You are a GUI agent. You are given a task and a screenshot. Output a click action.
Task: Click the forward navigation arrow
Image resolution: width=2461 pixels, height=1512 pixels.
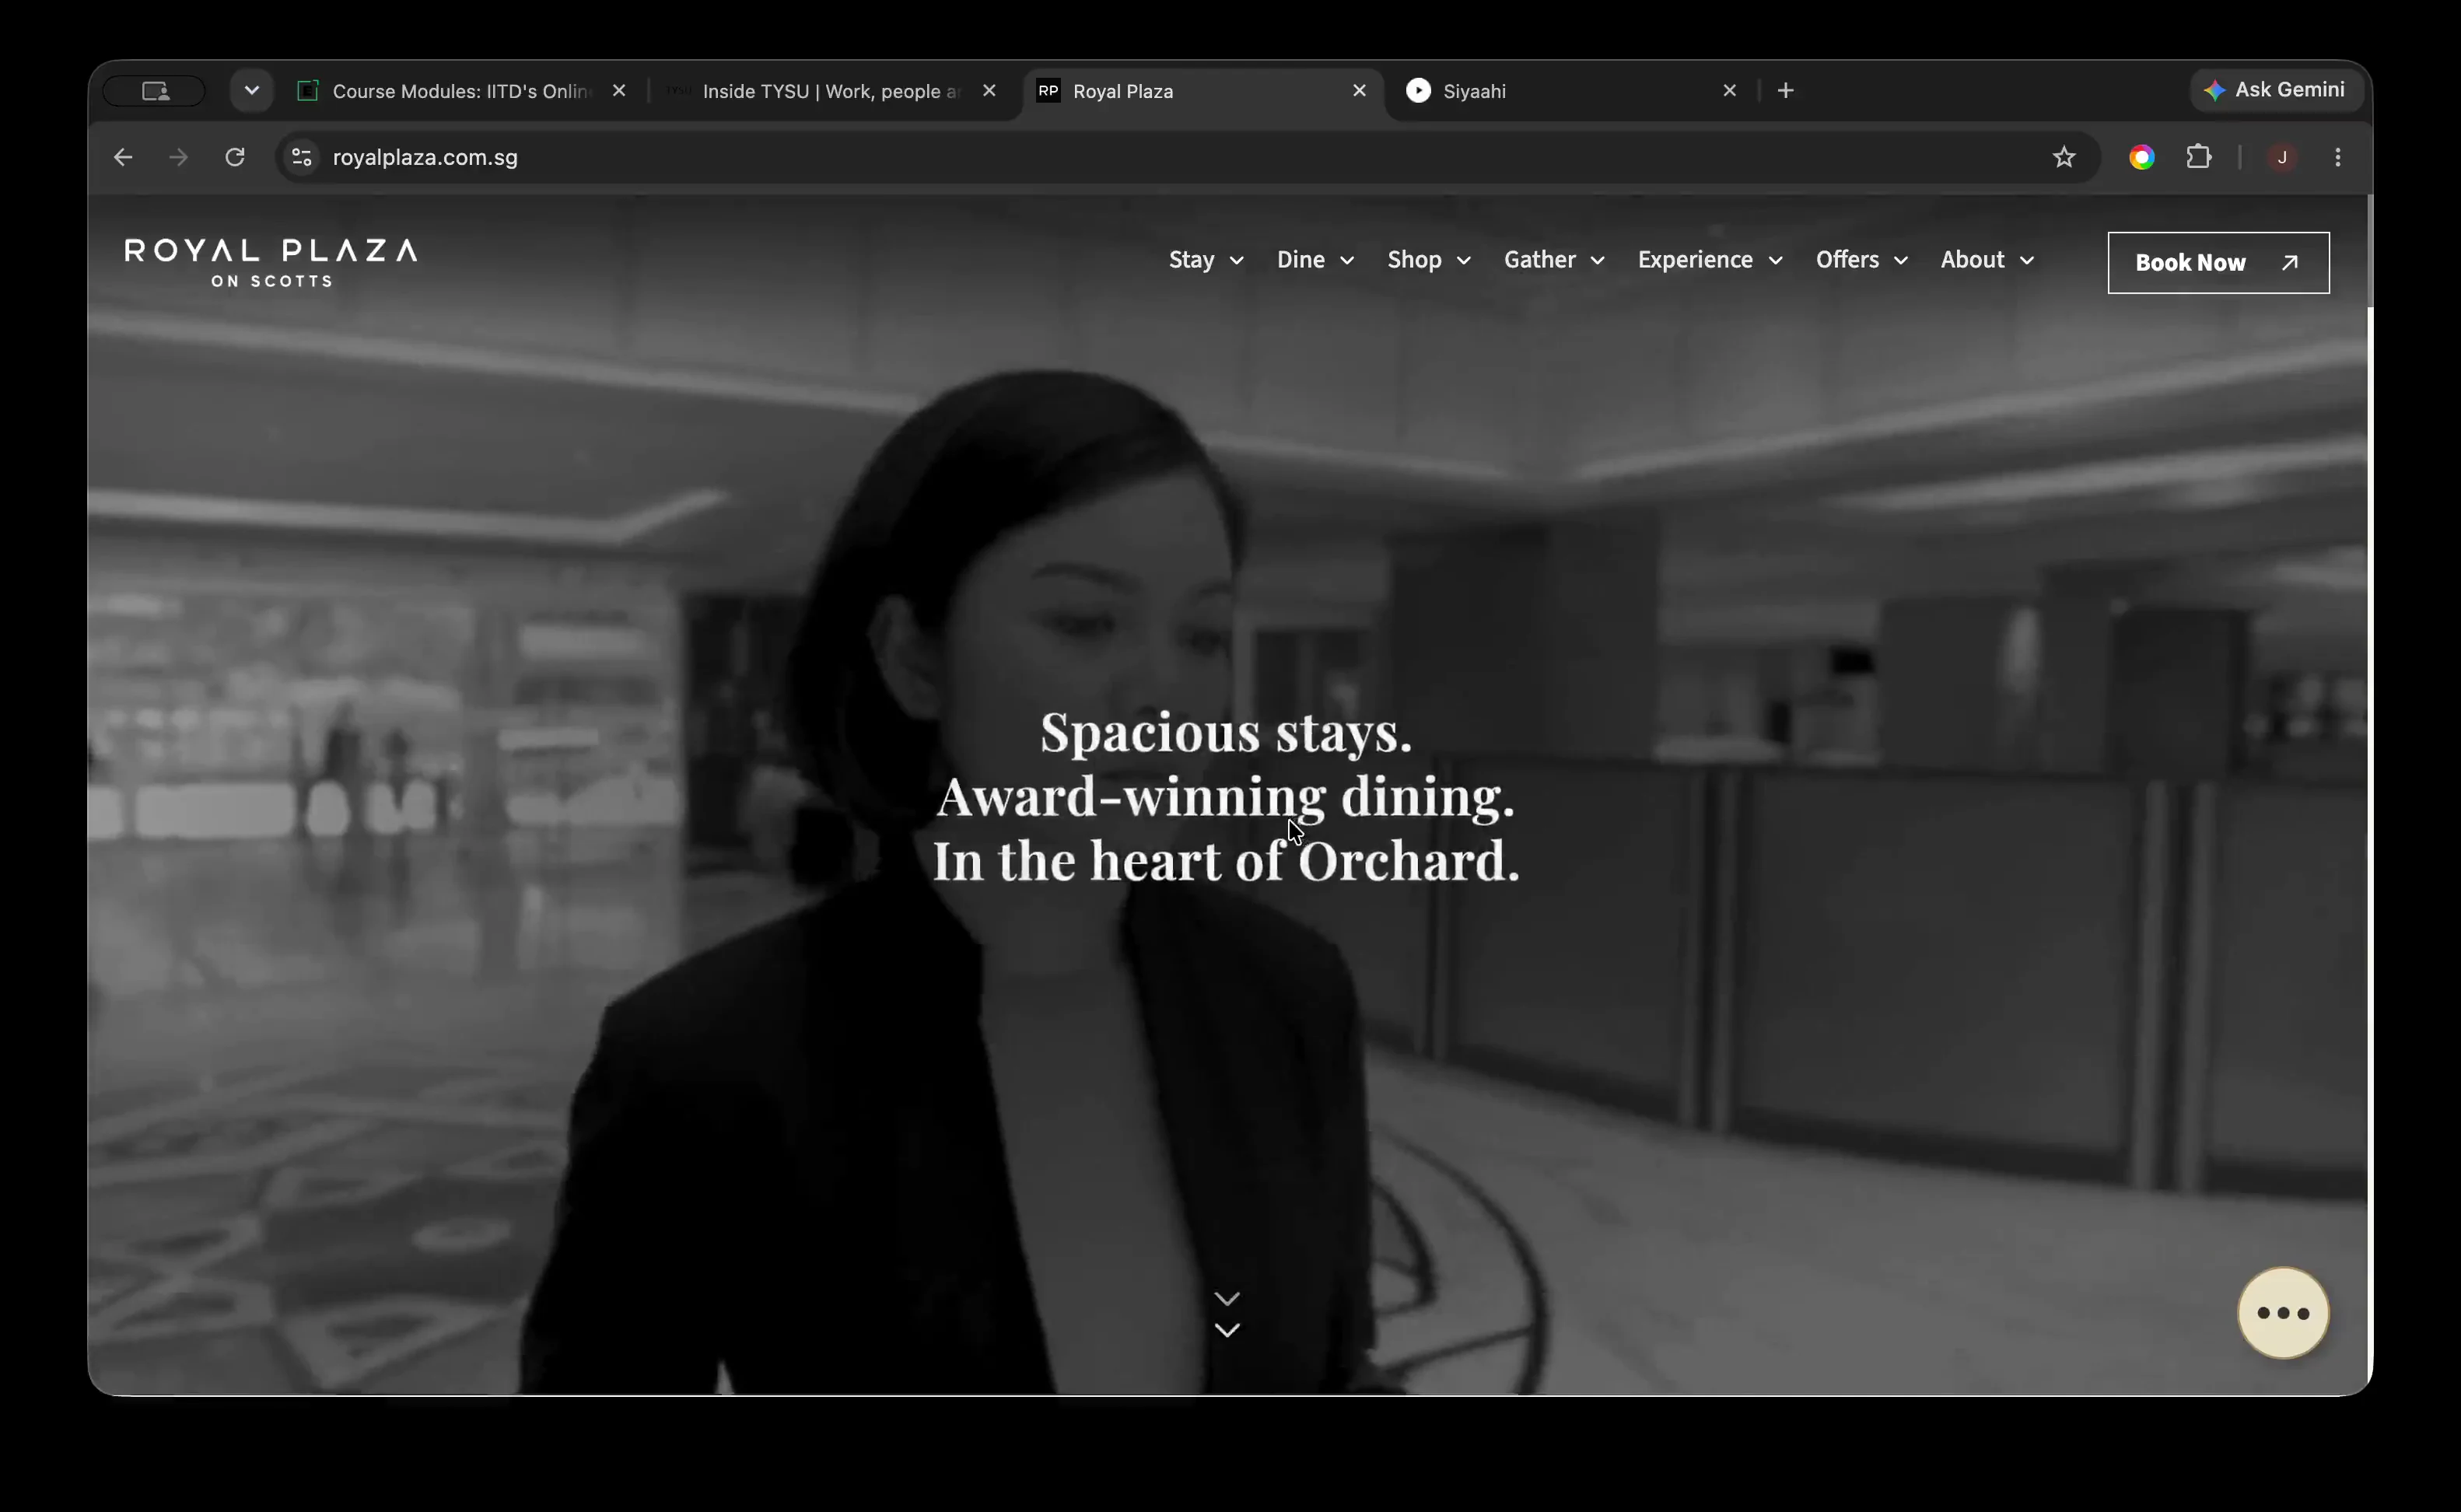pos(178,157)
